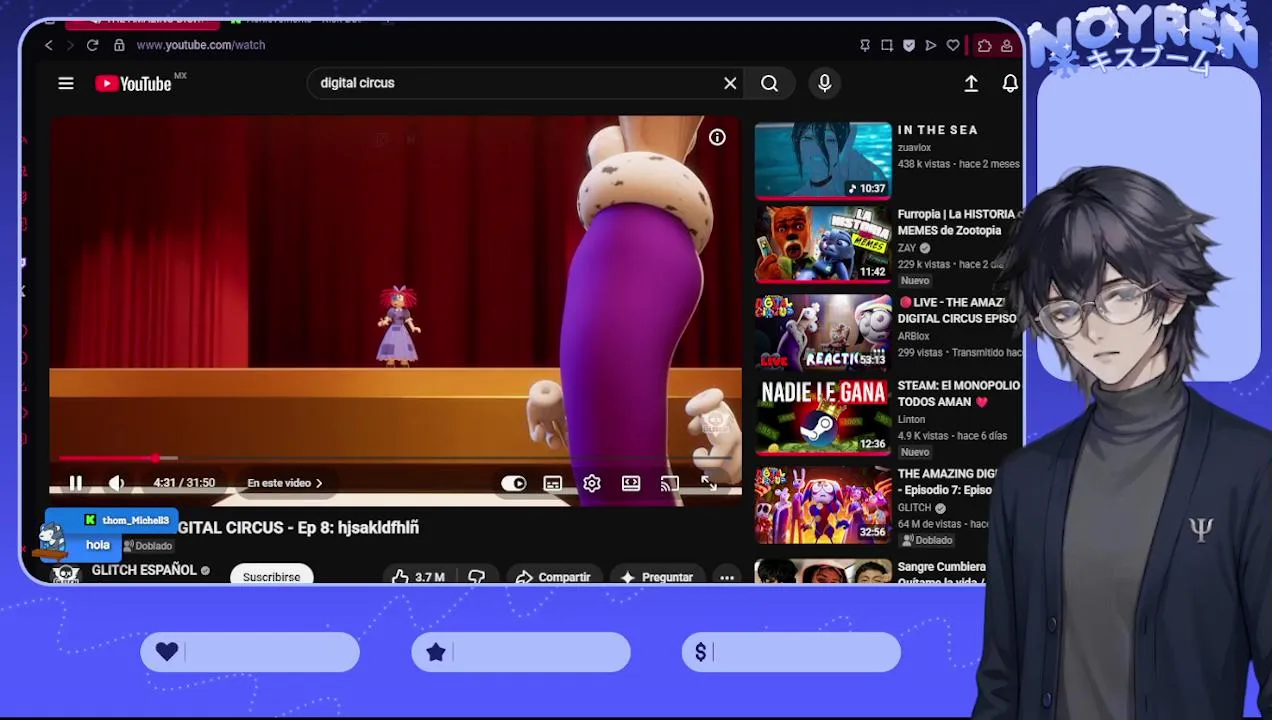This screenshot has height=720, width=1272.
Task: Open the more actions three-dot menu
Action: coord(727,577)
